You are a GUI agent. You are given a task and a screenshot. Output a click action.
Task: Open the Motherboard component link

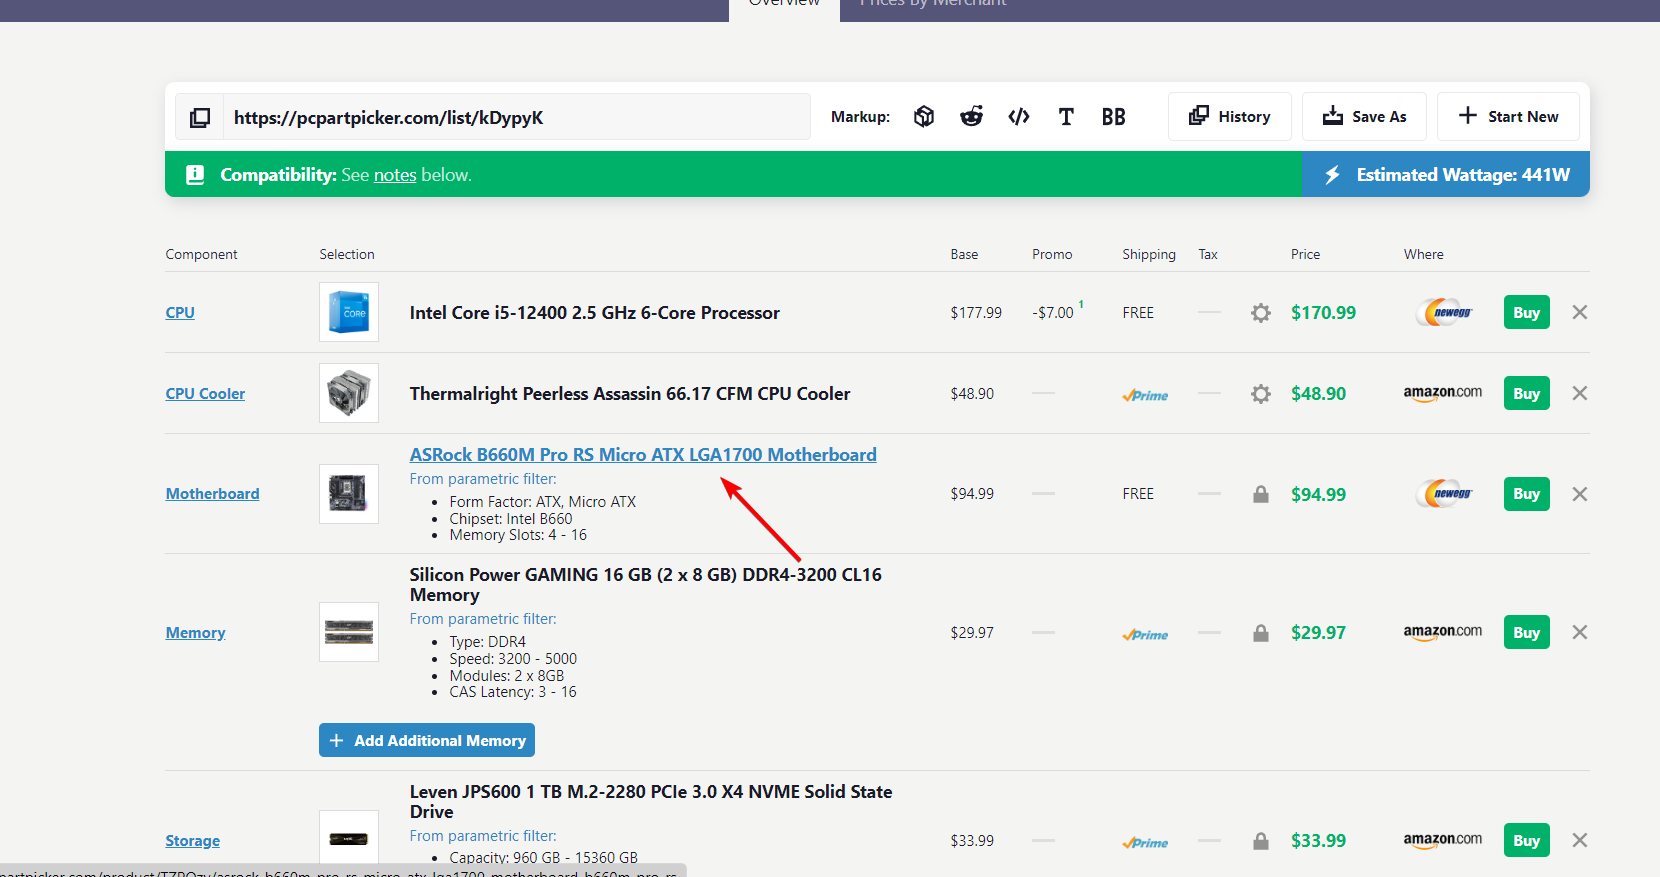(x=212, y=493)
